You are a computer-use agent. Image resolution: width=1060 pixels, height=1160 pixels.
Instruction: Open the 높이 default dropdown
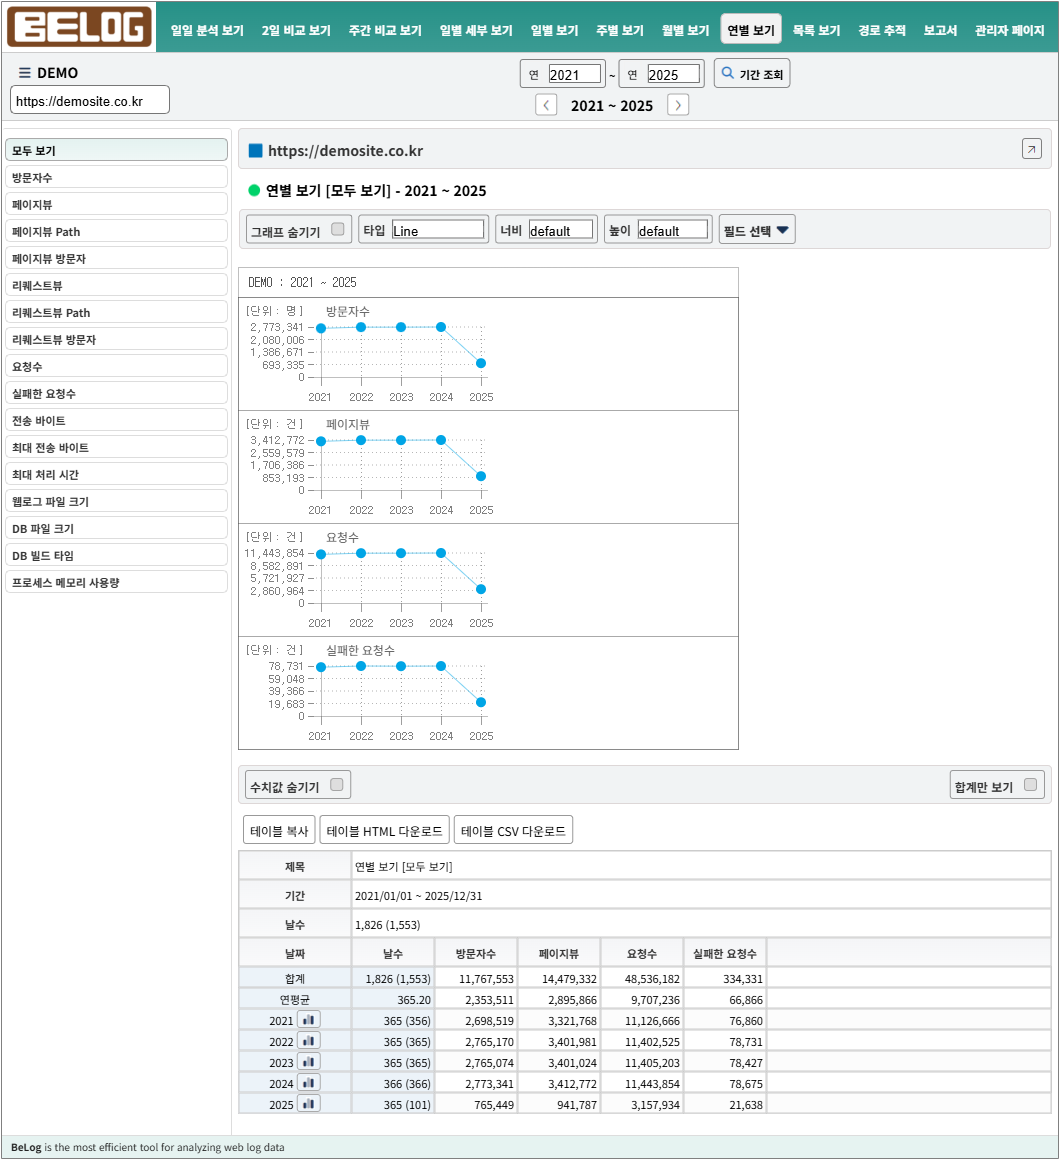click(673, 230)
